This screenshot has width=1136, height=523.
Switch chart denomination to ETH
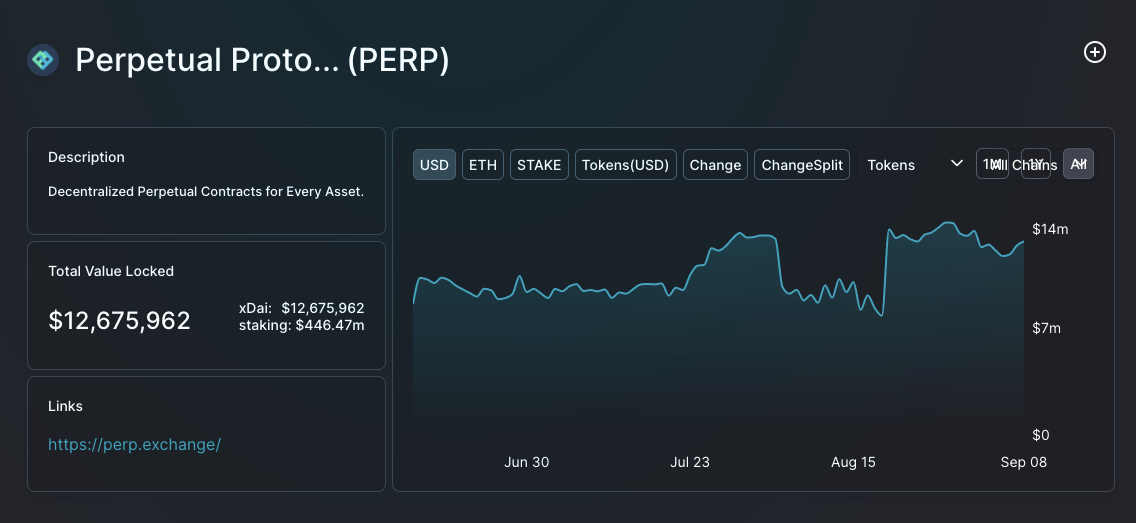483,164
